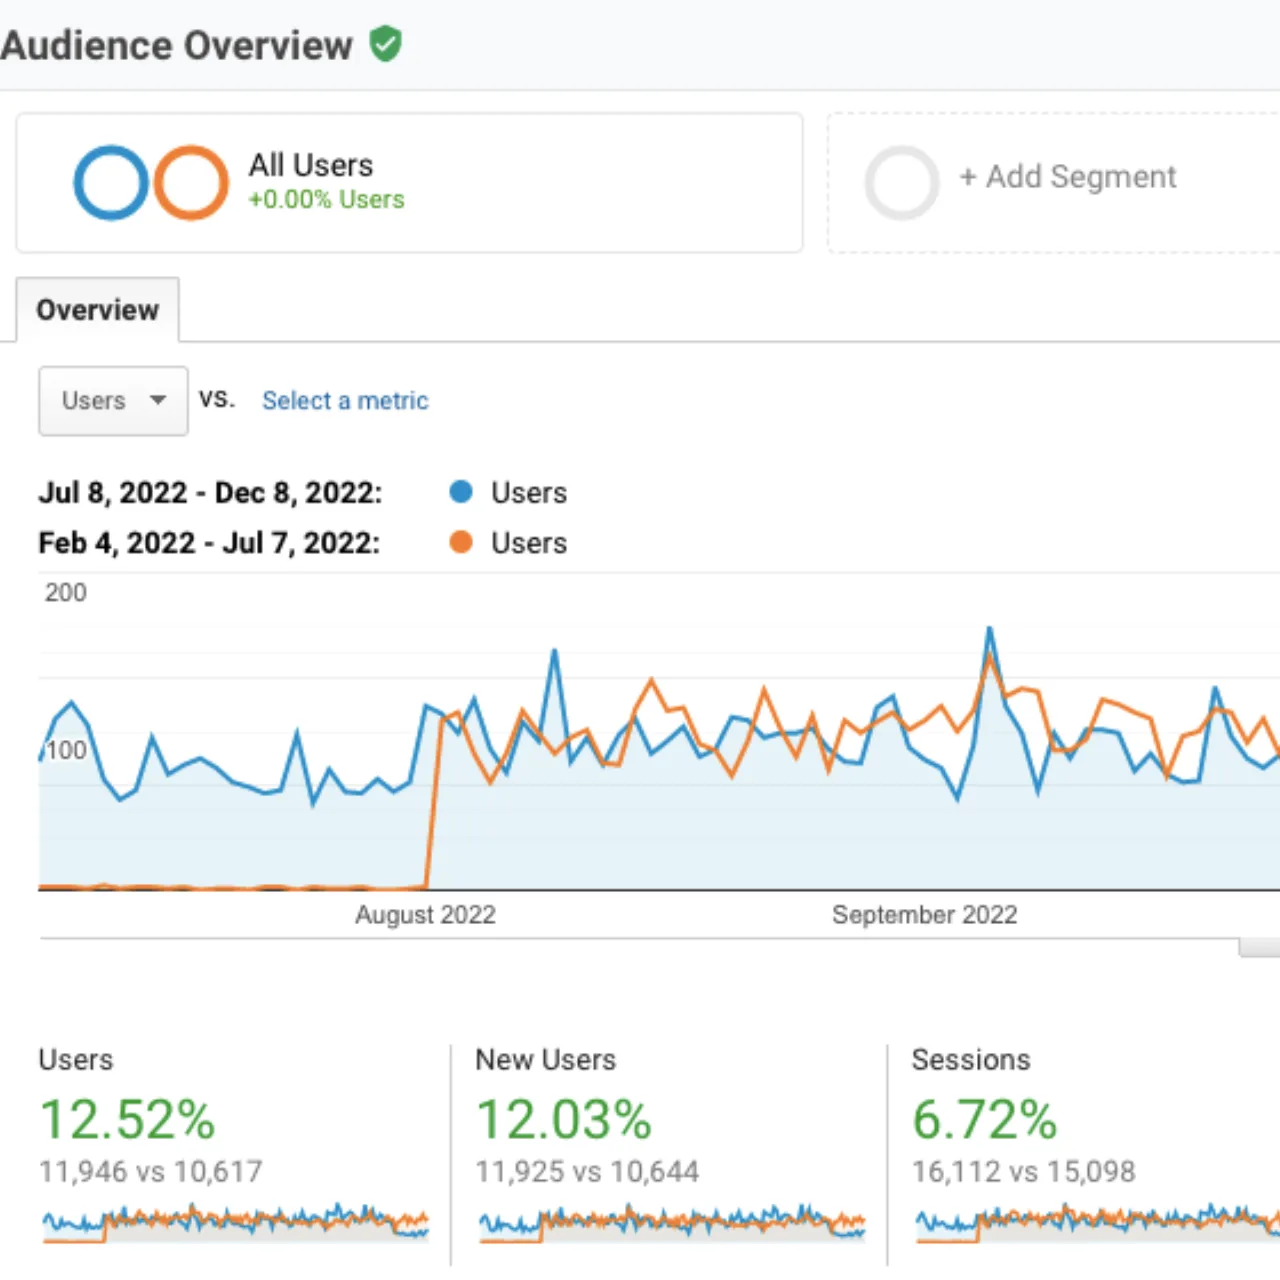Click blue Users legend dot
1280x1280 pixels.
[x=461, y=492]
